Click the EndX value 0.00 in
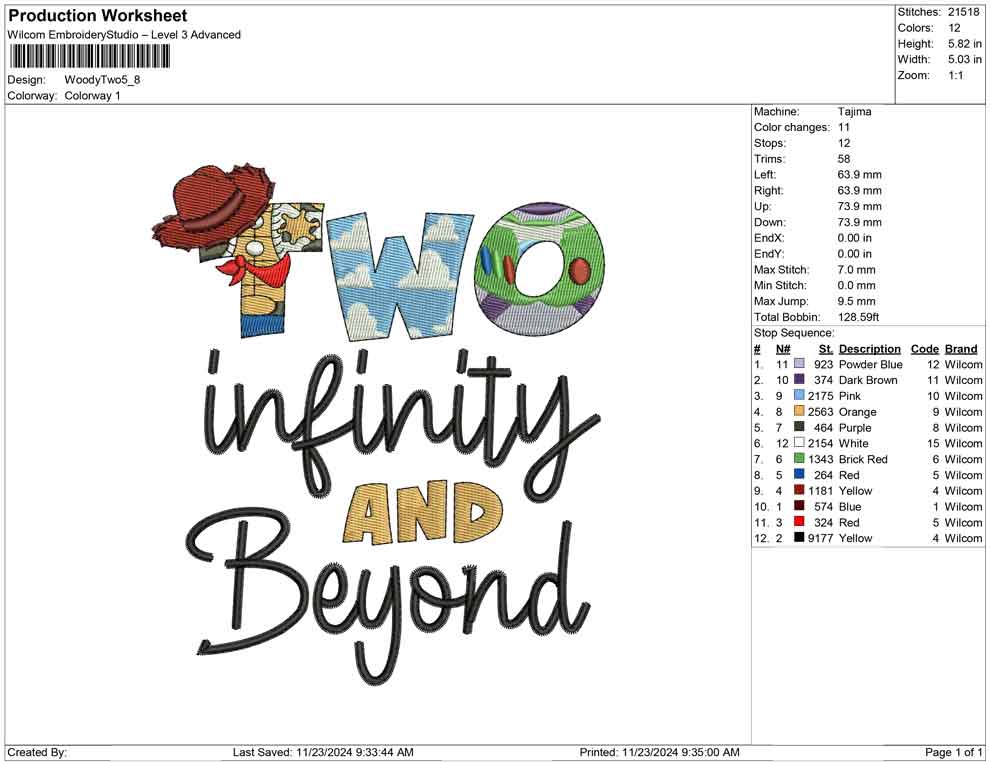Screen dimensions: 990x762 click(x=854, y=238)
